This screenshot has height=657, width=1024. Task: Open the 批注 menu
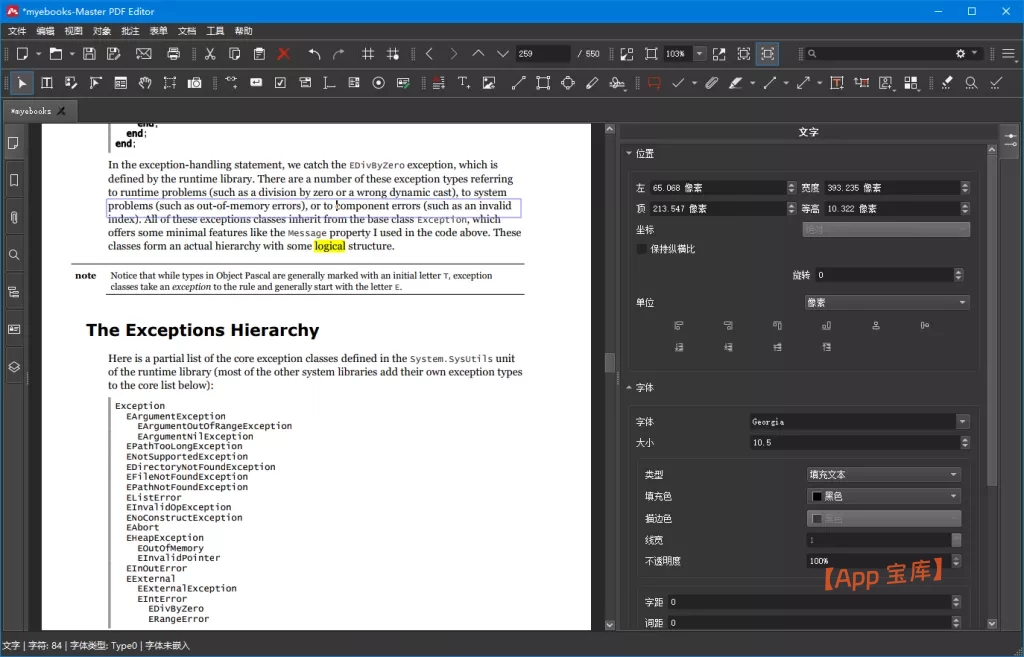[130, 31]
